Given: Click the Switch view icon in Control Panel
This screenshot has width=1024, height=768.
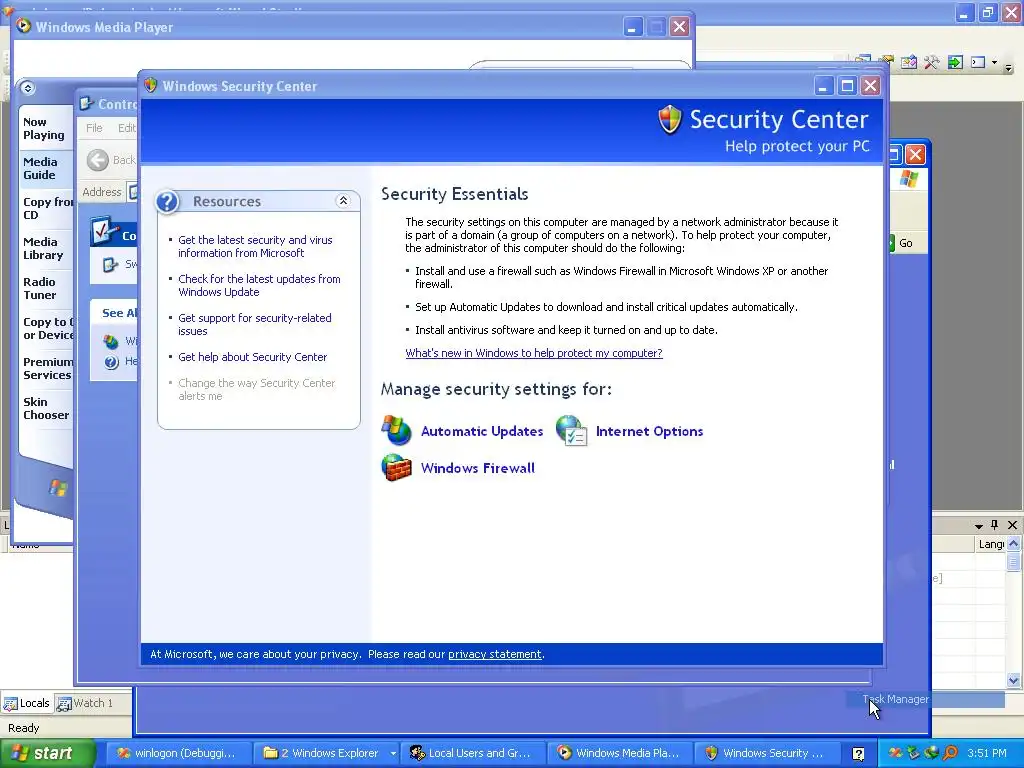Looking at the screenshot, I should (x=110, y=264).
